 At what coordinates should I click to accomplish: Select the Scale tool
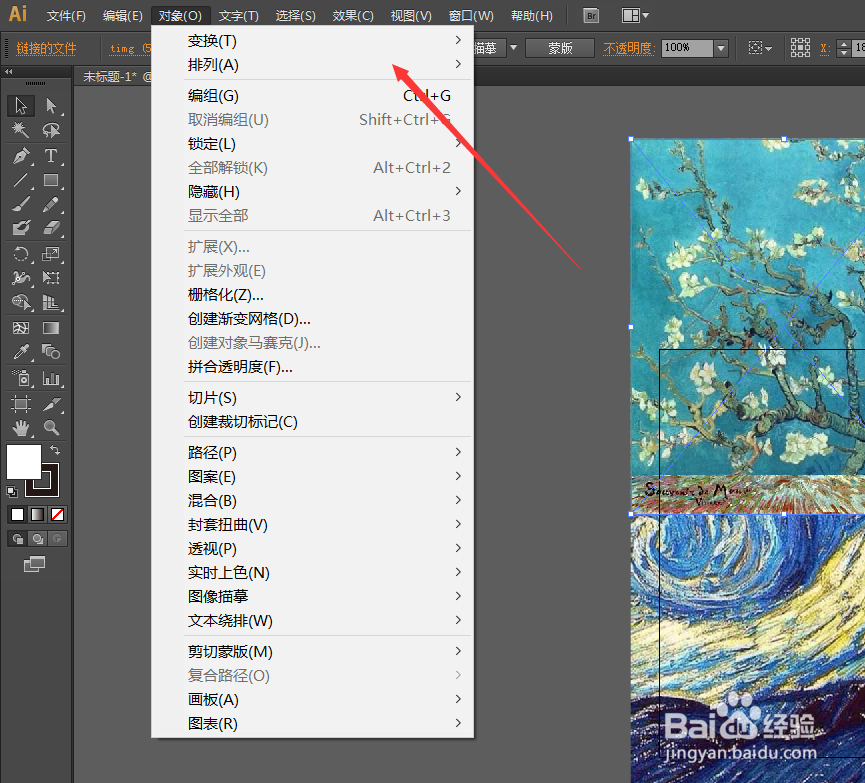point(51,254)
